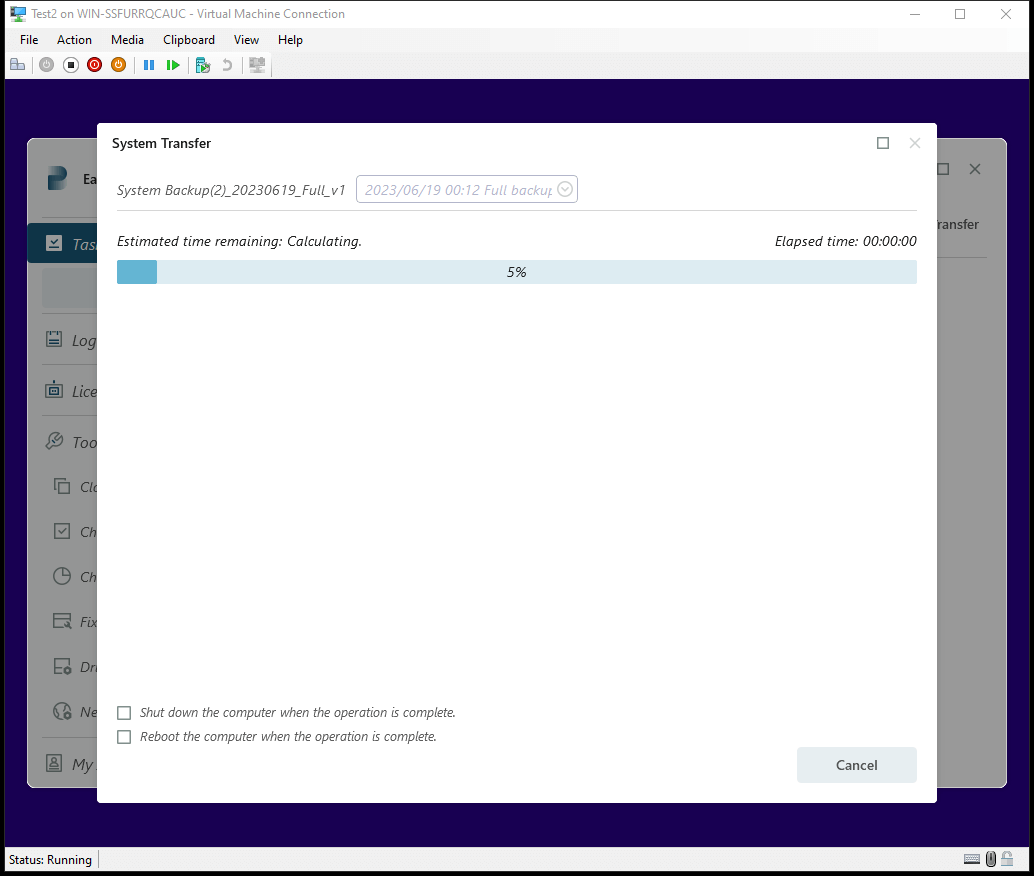Open the backup version dropdown
Image resolution: width=1034 pixels, height=876 pixels.
467,189
